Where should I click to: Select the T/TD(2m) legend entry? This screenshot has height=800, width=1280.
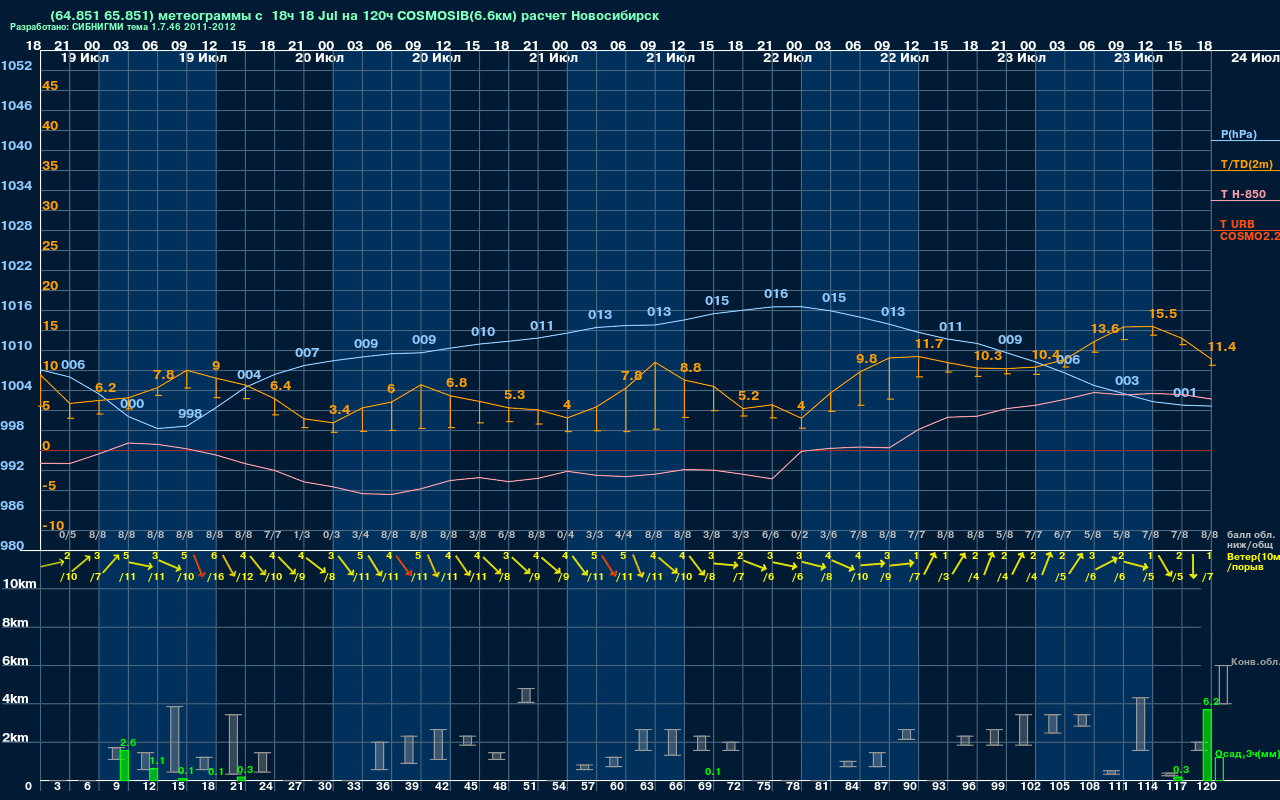[1246, 164]
